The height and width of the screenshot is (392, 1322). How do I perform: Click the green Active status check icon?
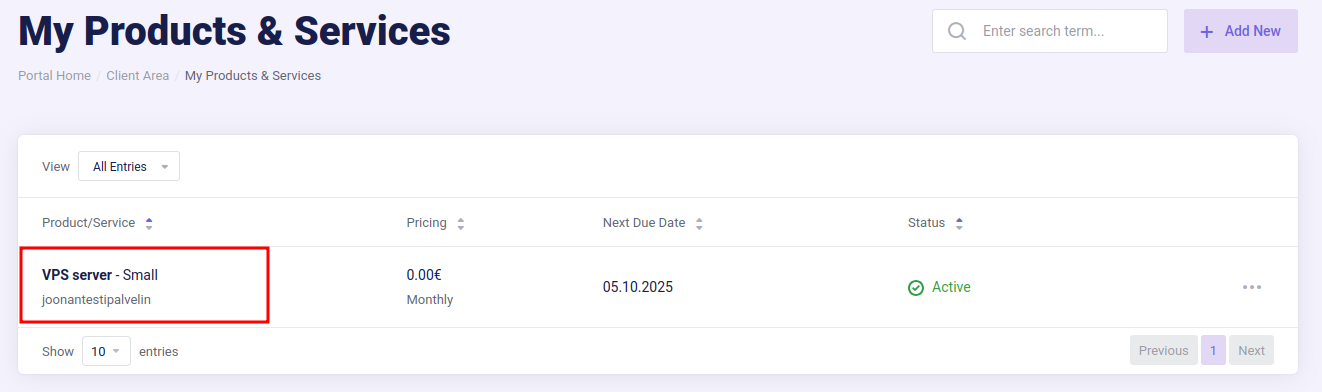[916, 288]
